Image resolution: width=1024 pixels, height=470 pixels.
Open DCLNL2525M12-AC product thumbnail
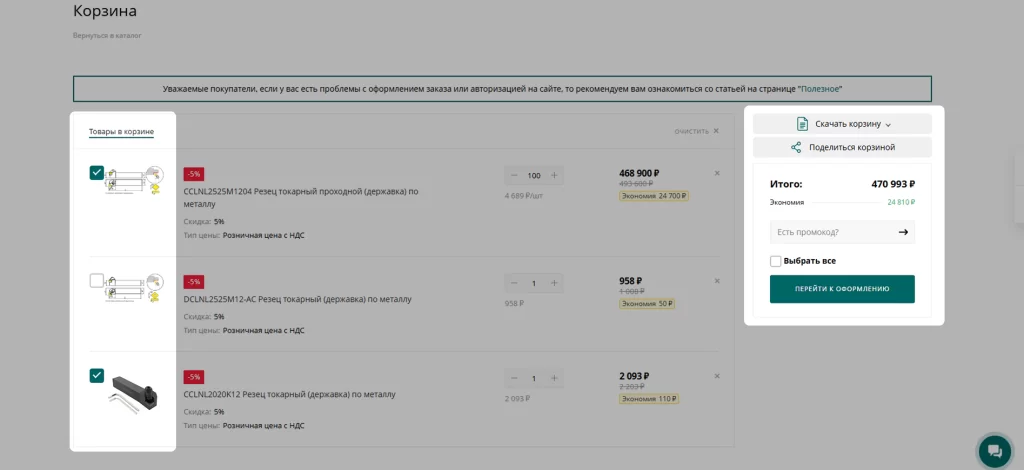coord(134,288)
